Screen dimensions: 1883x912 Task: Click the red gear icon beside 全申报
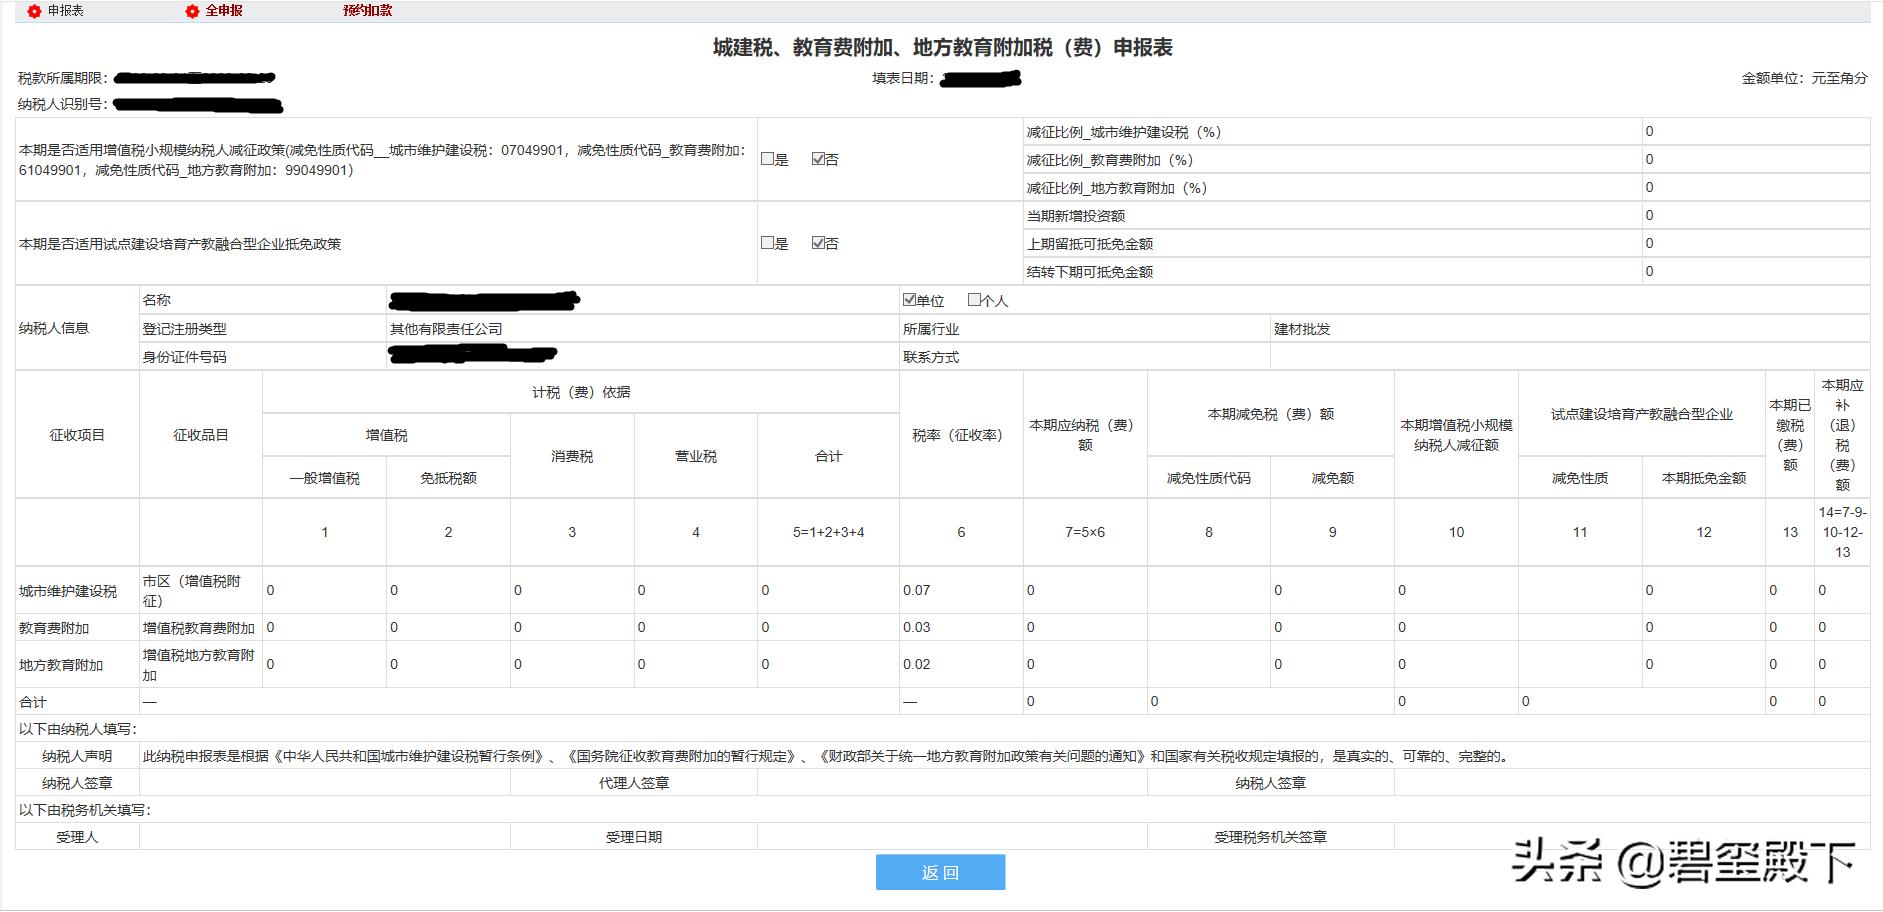tap(192, 12)
